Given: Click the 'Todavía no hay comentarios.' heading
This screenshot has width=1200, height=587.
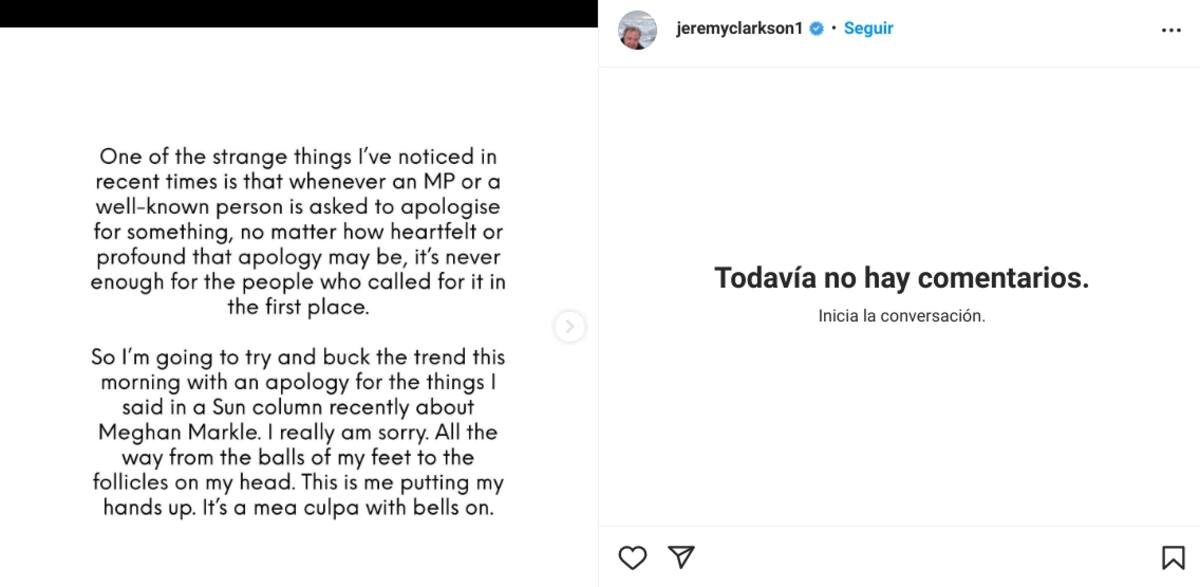Looking at the screenshot, I should click(x=901, y=278).
